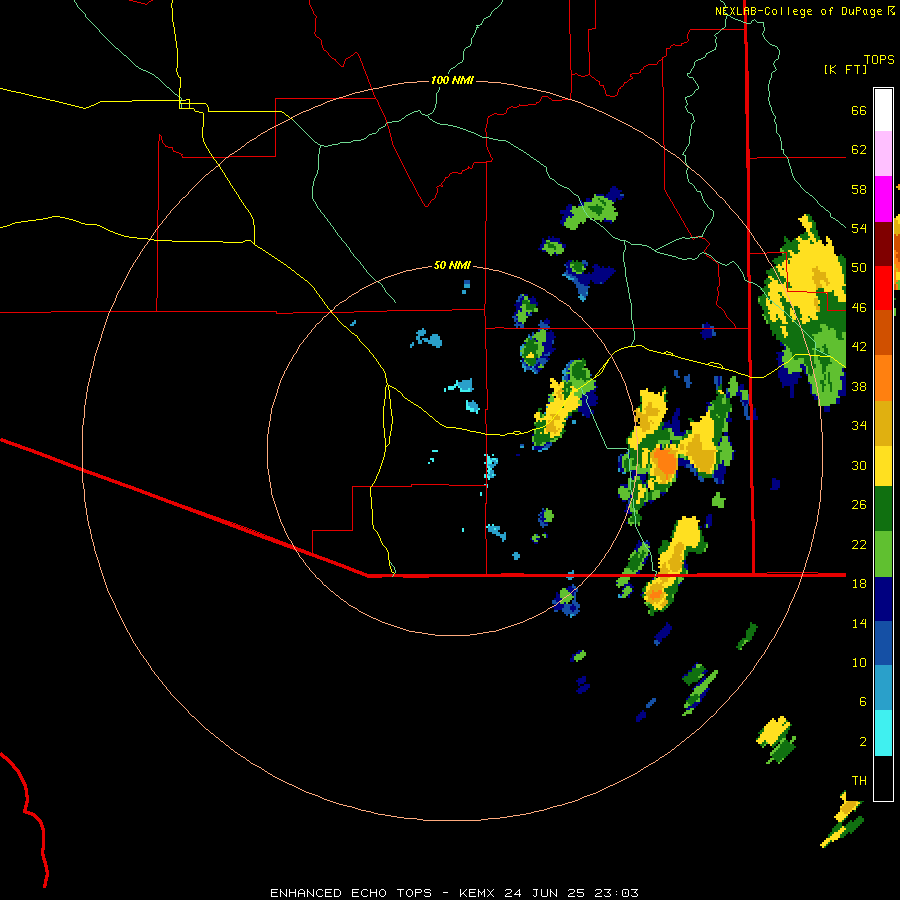Click the legend value 54

[x=859, y=228]
